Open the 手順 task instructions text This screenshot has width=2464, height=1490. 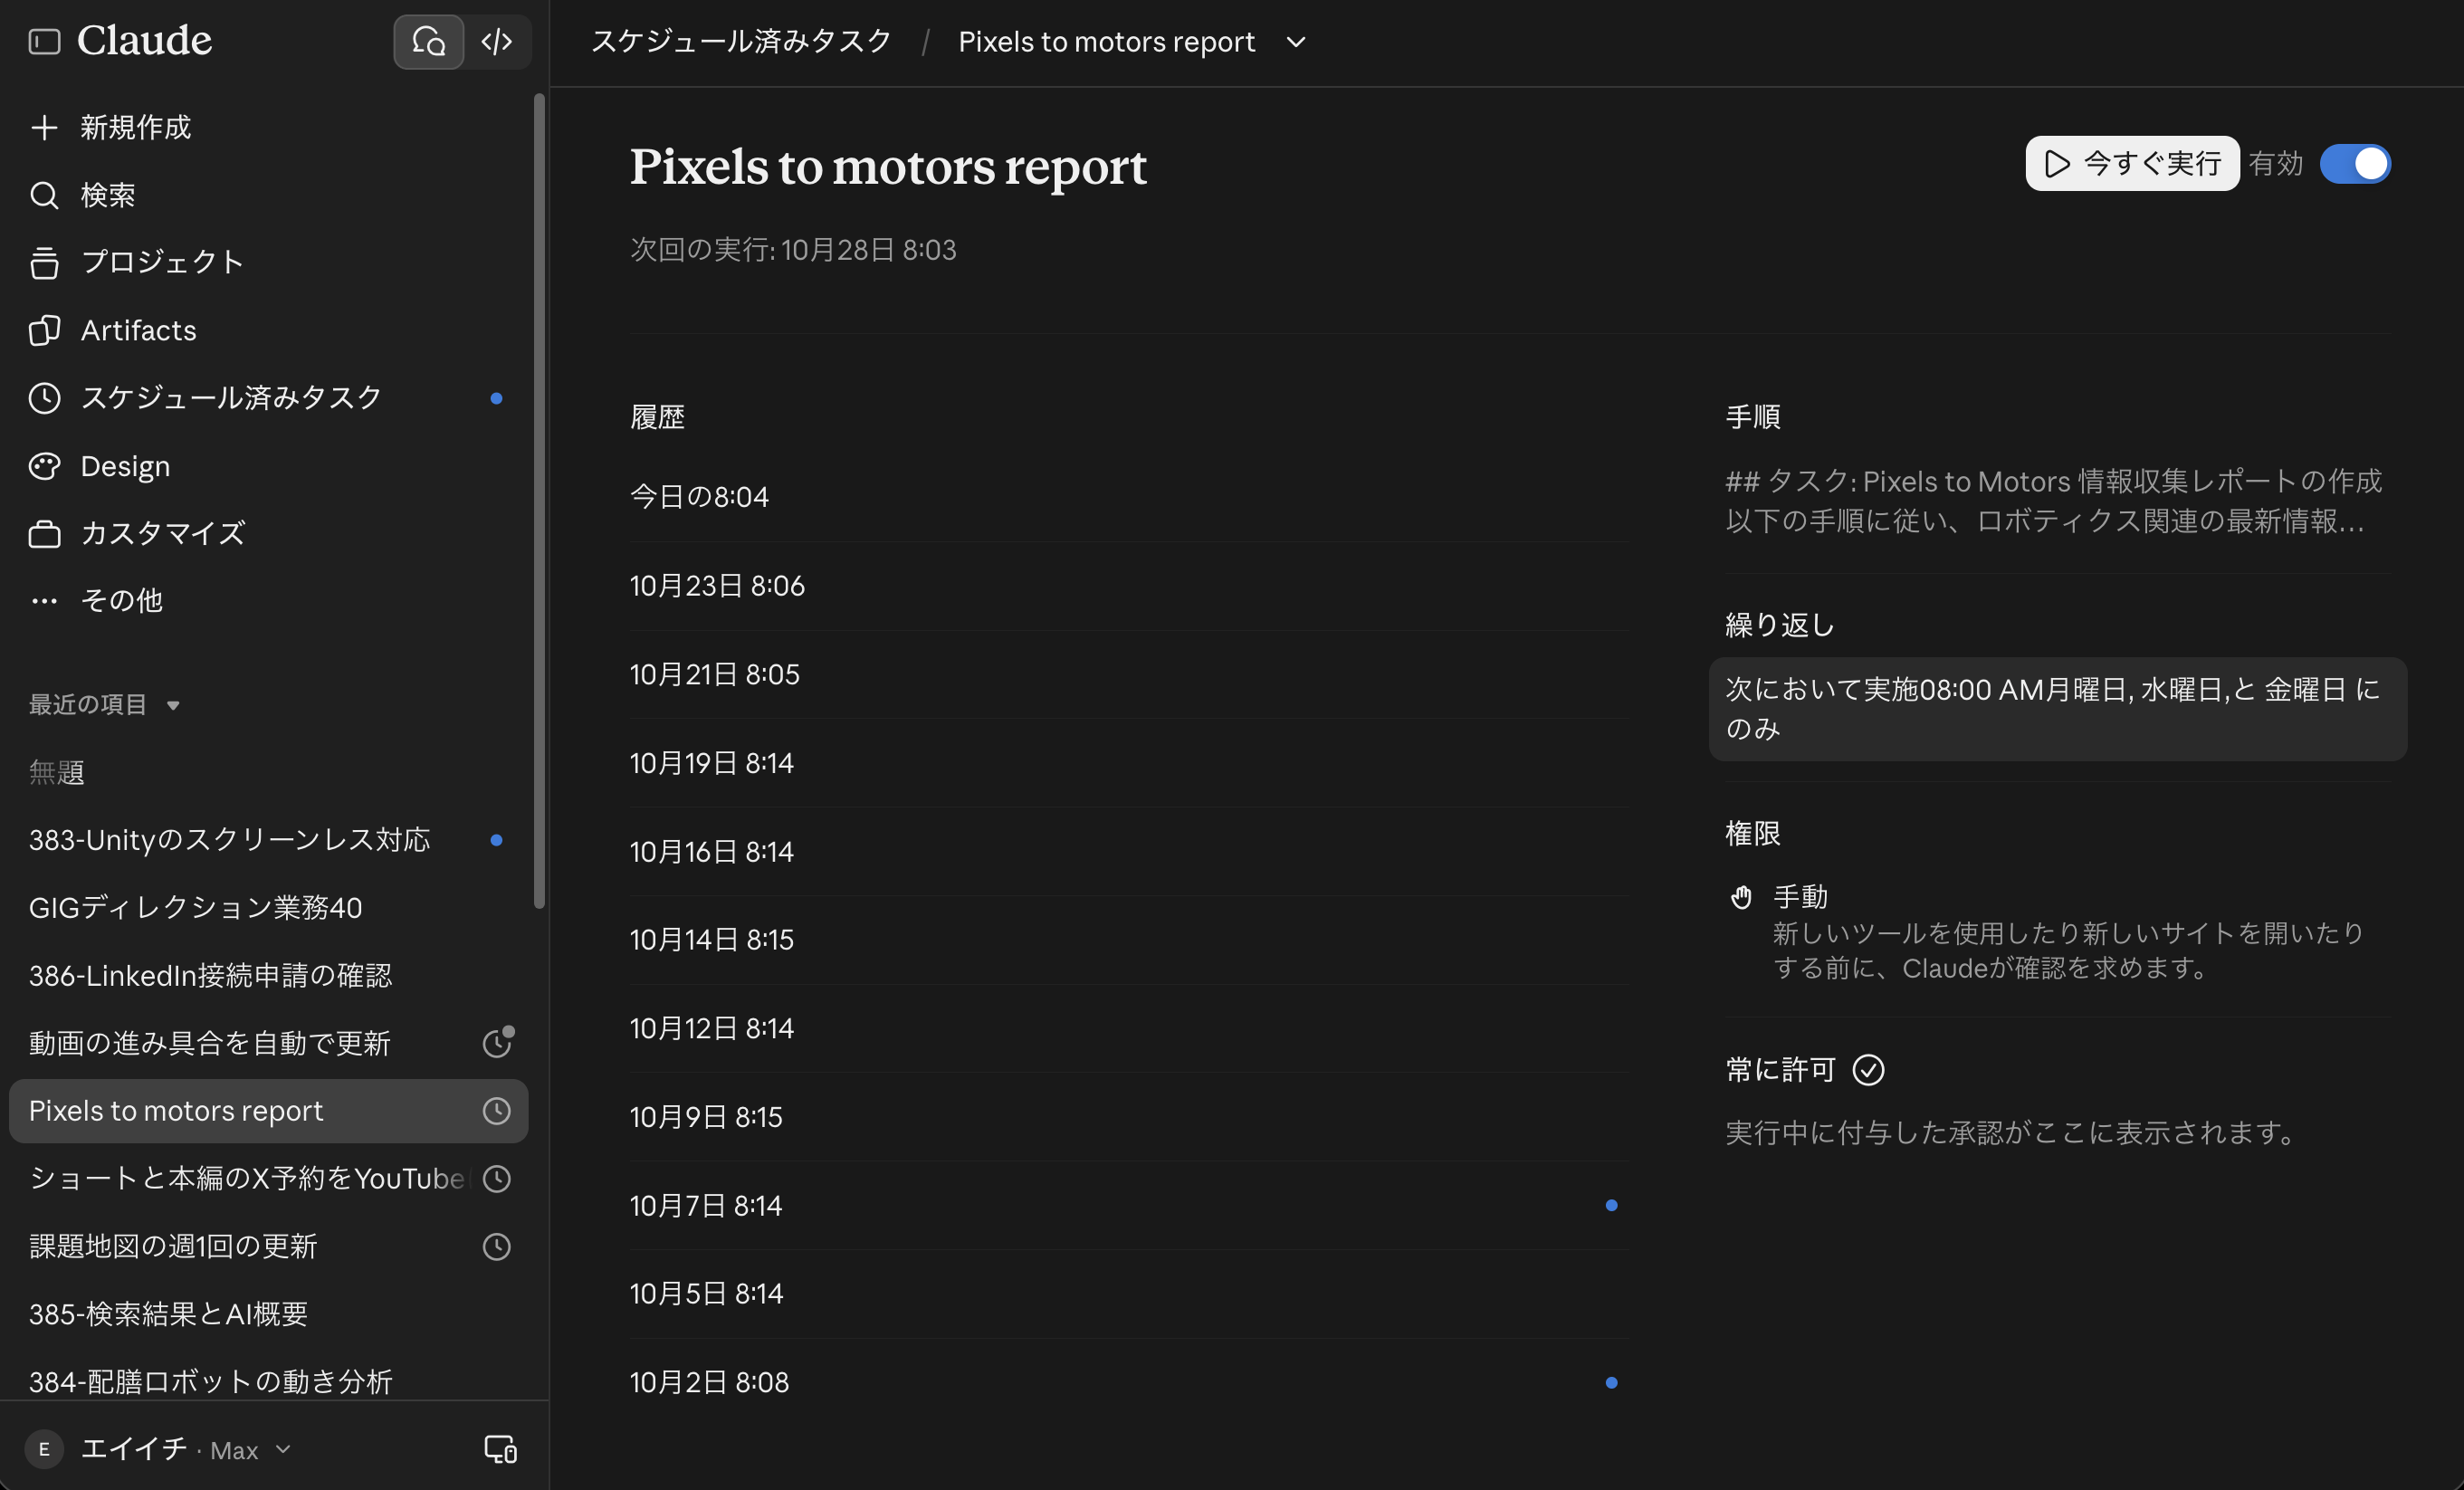[x=2054, y=501]
